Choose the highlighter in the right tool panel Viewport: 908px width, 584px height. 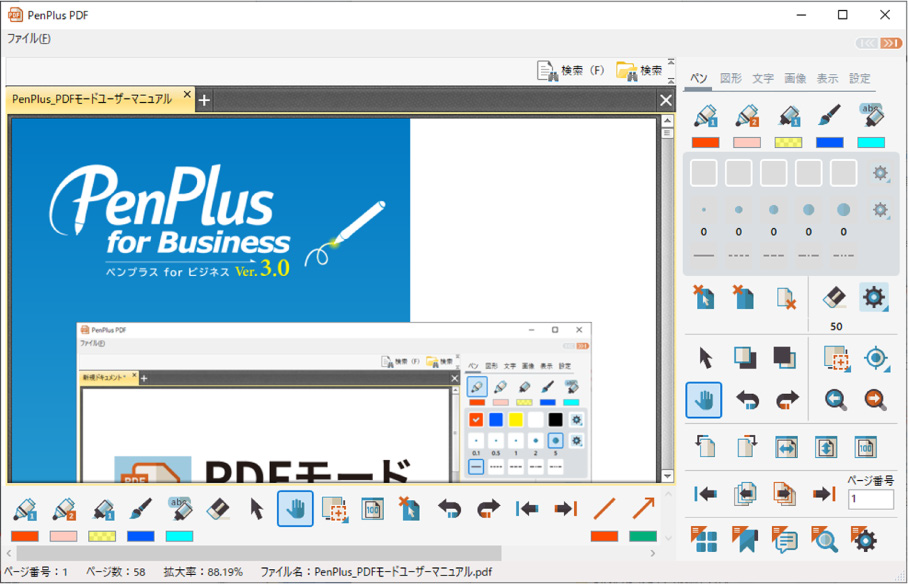788,116
